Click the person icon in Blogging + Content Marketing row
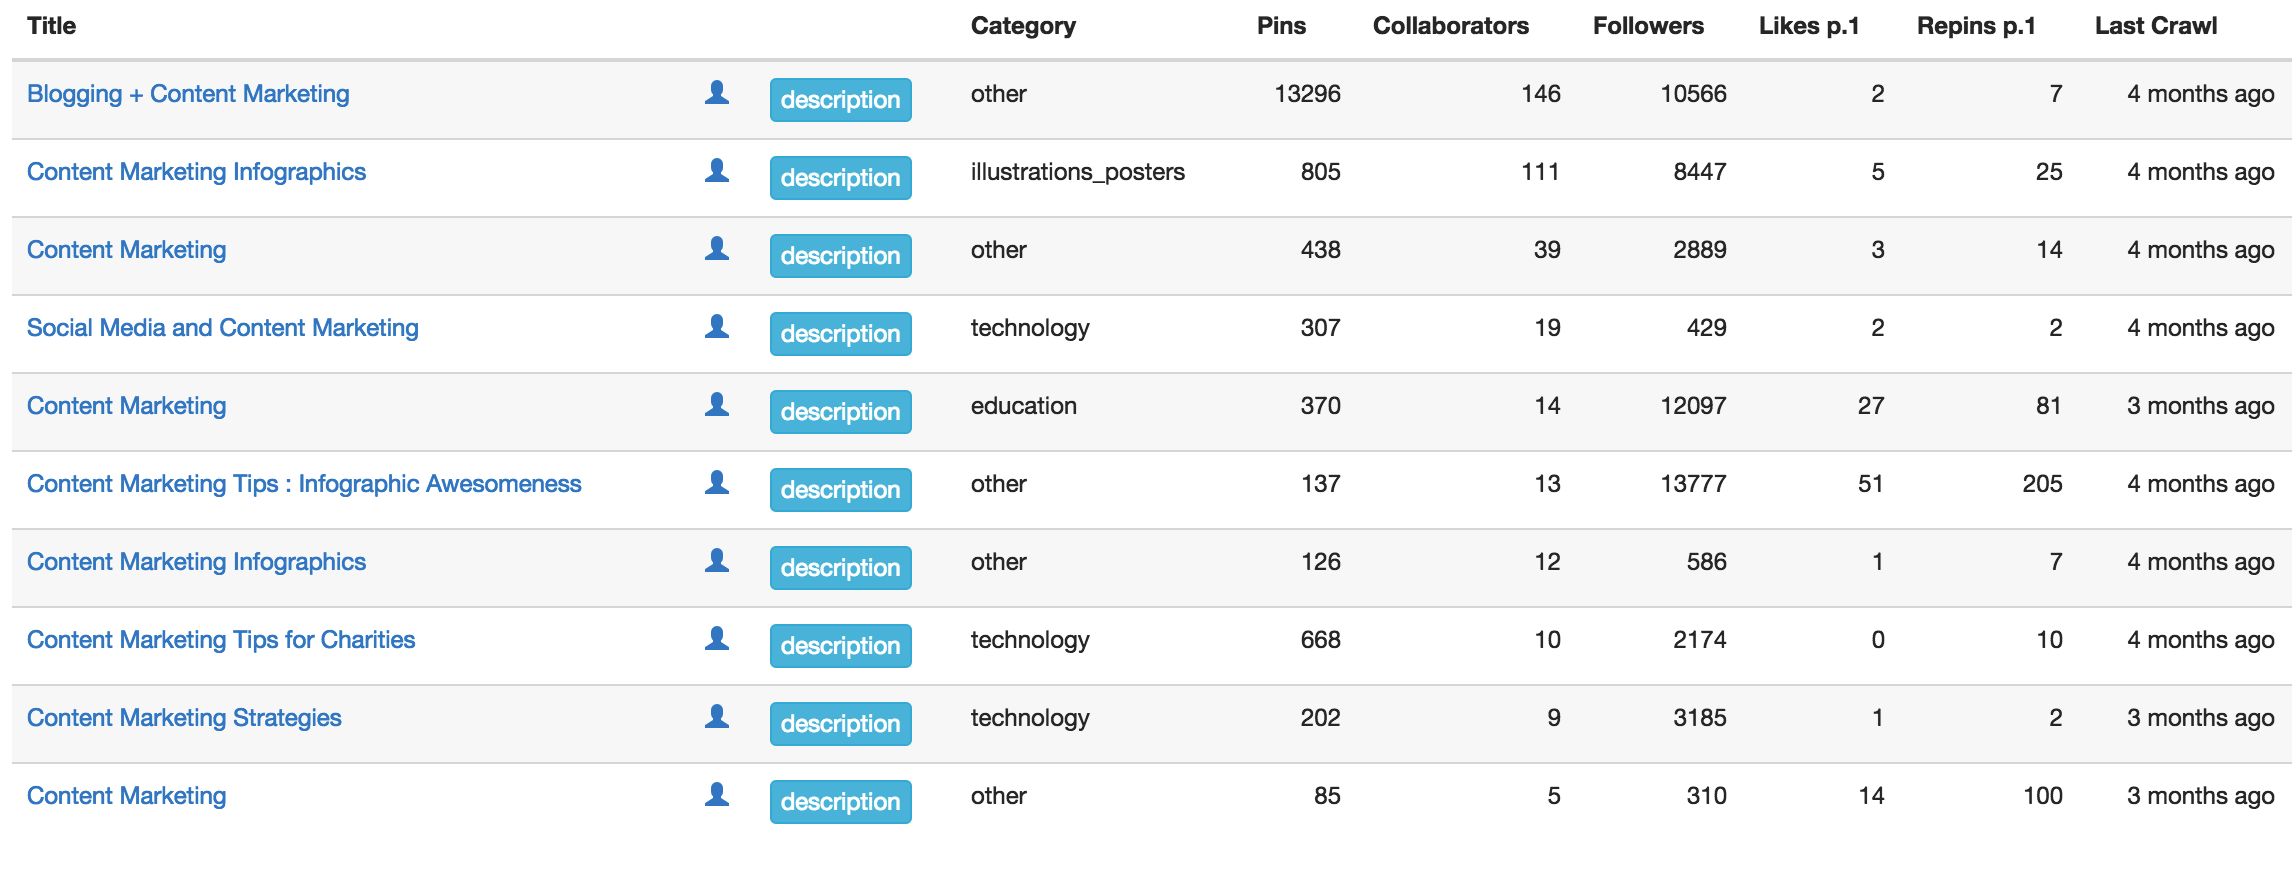This screenshot has height=872, width=2294. (x=716, y=93)
